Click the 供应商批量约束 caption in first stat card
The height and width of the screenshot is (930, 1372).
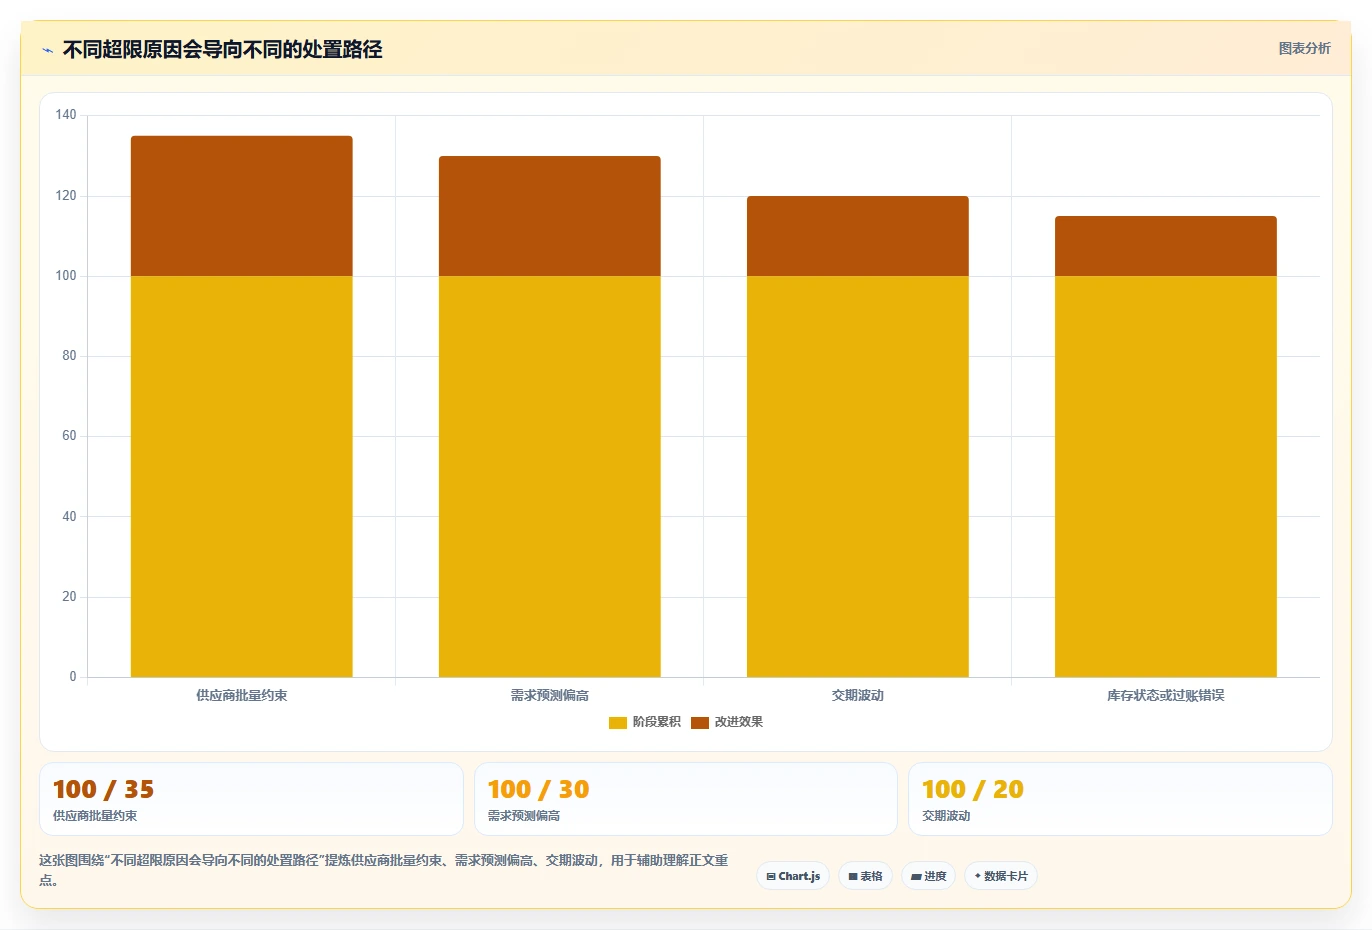click(x=95, y=816)
